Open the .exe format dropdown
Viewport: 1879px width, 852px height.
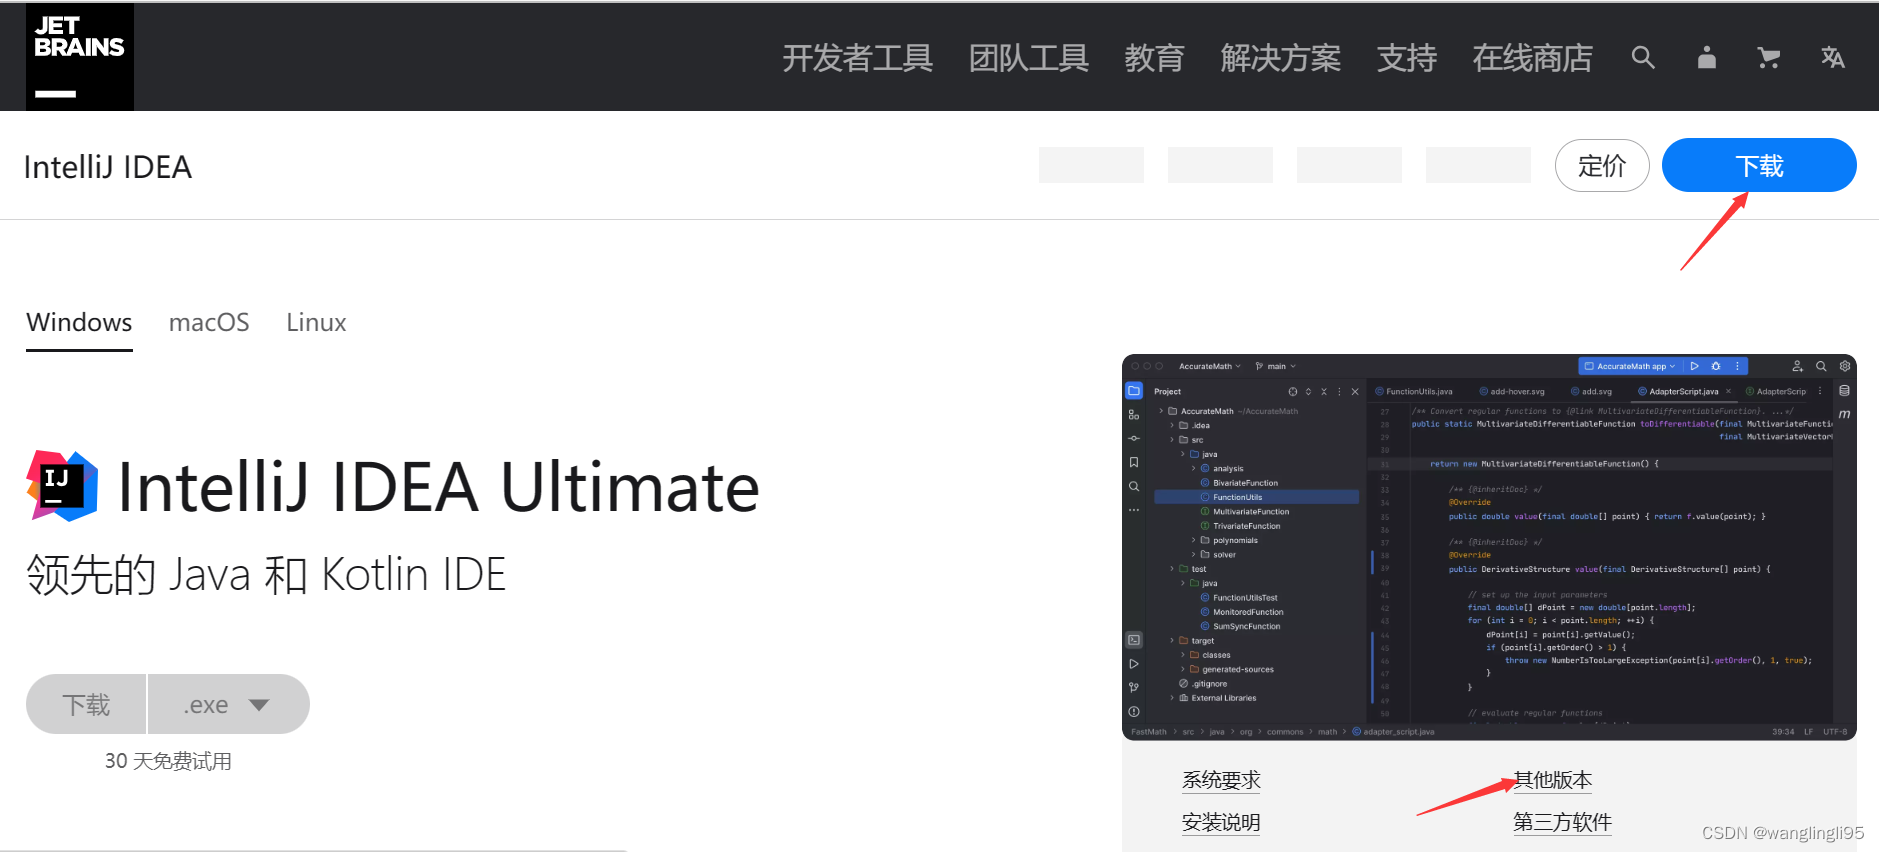click(229, 704)
